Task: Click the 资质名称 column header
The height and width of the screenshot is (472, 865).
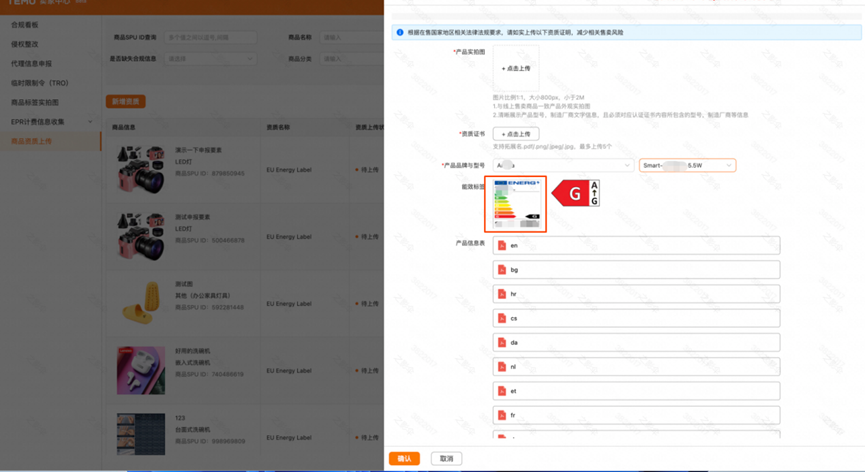Action: pos(277,127)
